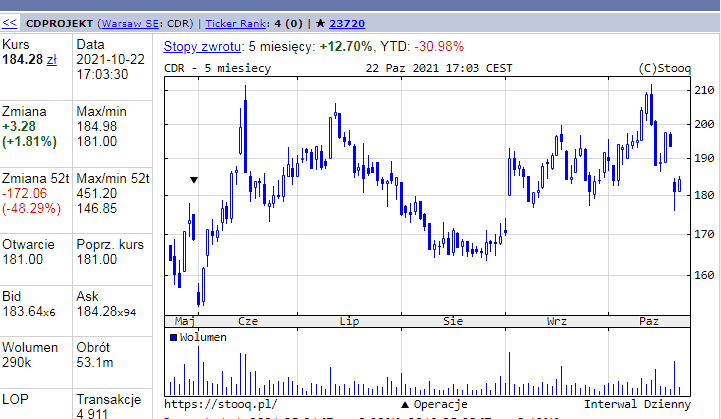The height and width of the screenshot is (419, 721).
Task: Click the Kurs 184.28 price value
Action: pos(22,61)
